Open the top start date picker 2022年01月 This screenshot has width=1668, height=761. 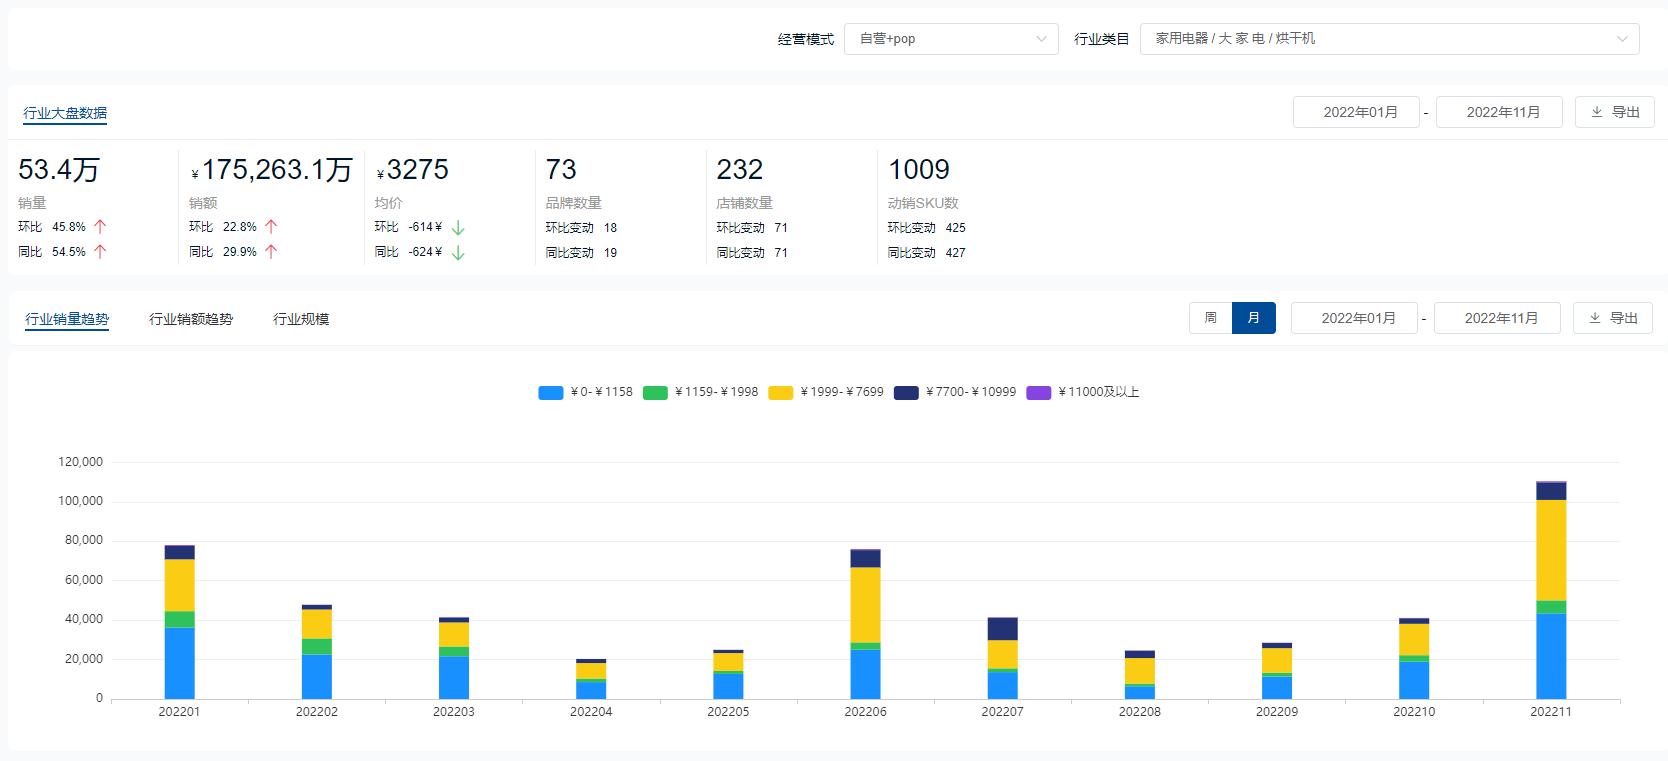point(1359,112)
